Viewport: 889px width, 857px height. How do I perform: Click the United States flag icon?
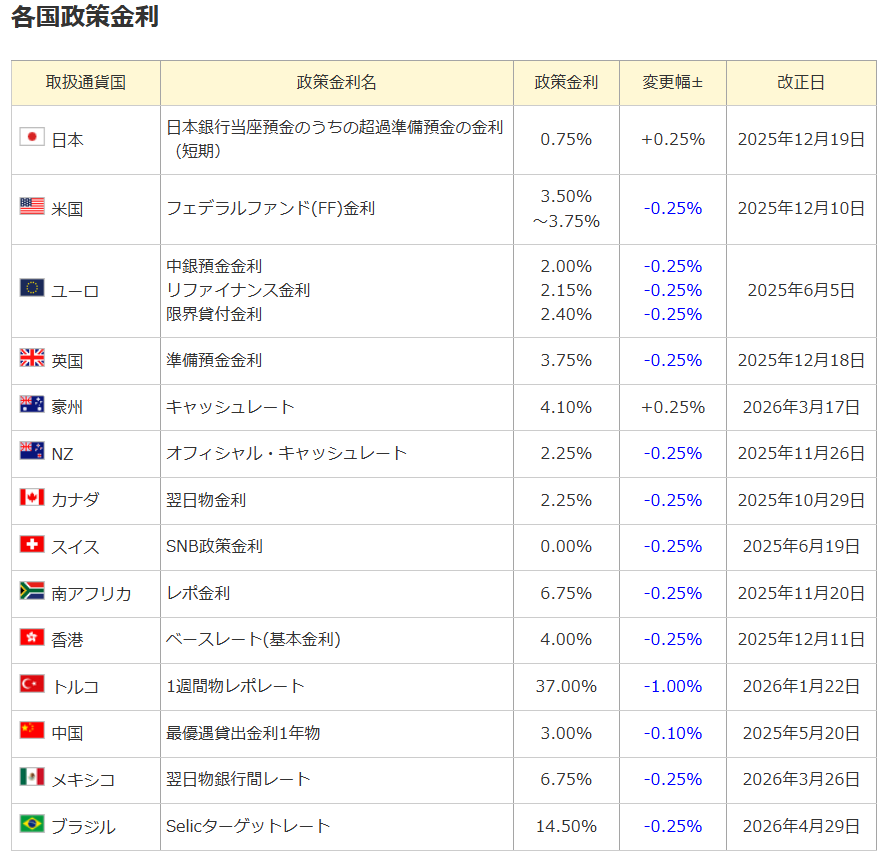point(32,206)
